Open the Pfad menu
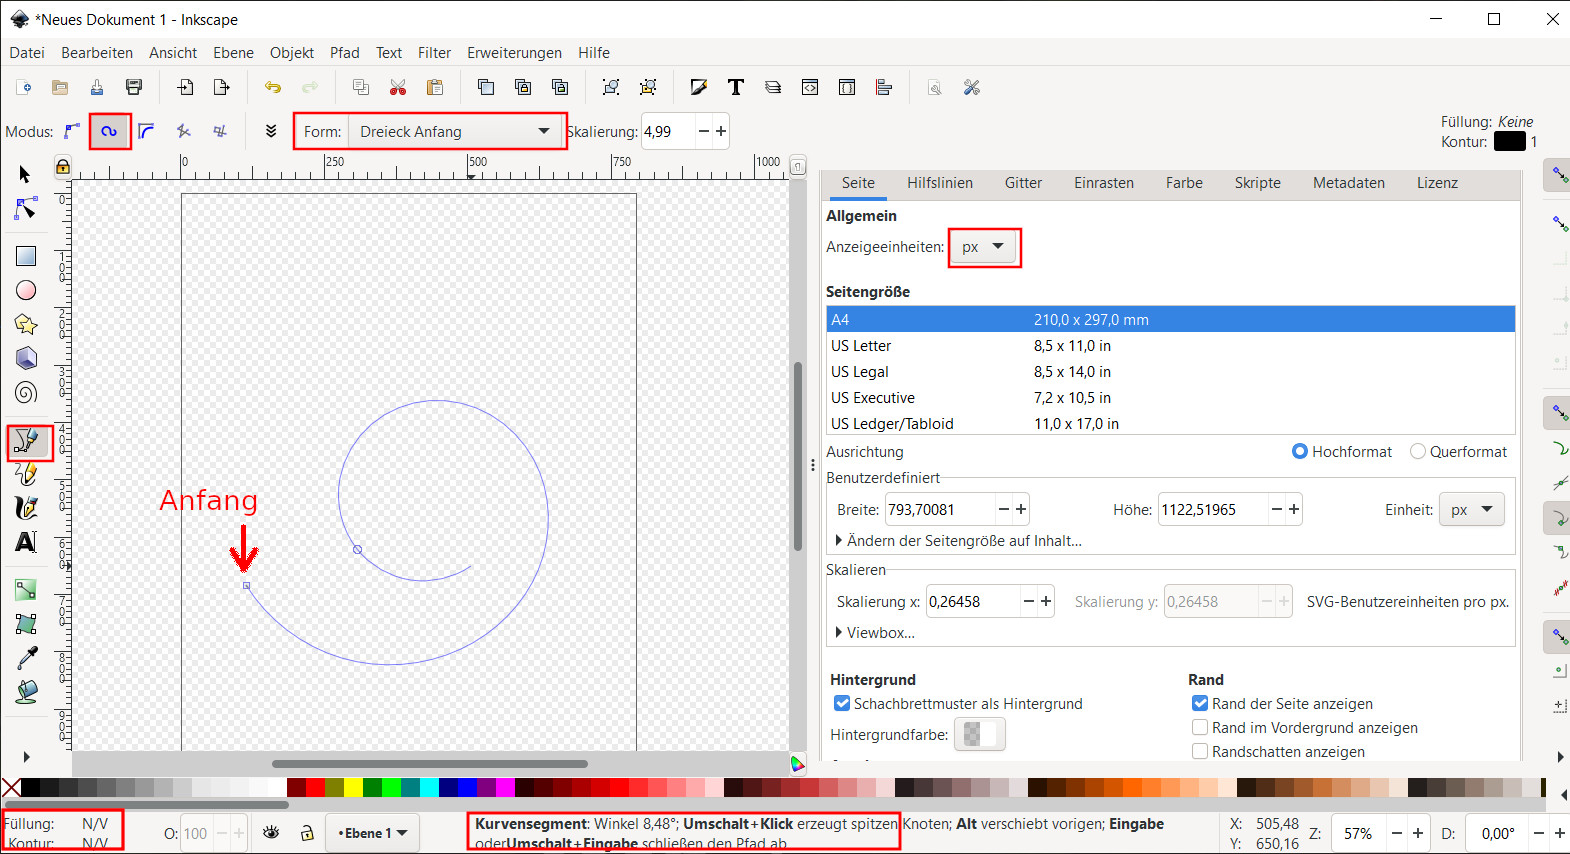Viewport: 1570px width, 854px height. coord(344,53)
